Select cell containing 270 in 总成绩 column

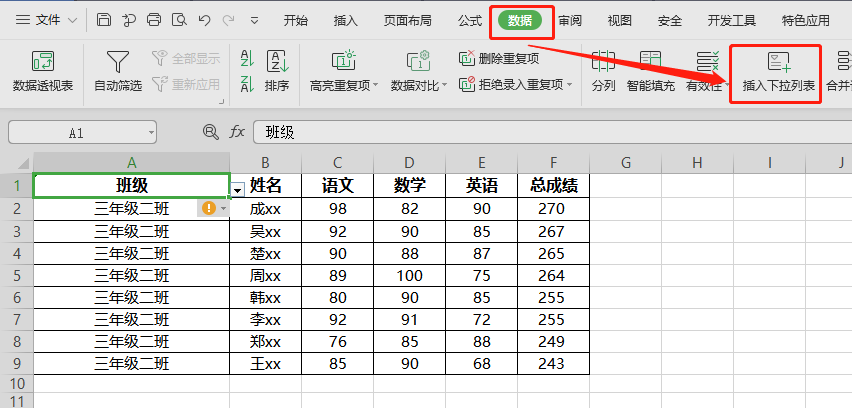(x=552, y=209)
